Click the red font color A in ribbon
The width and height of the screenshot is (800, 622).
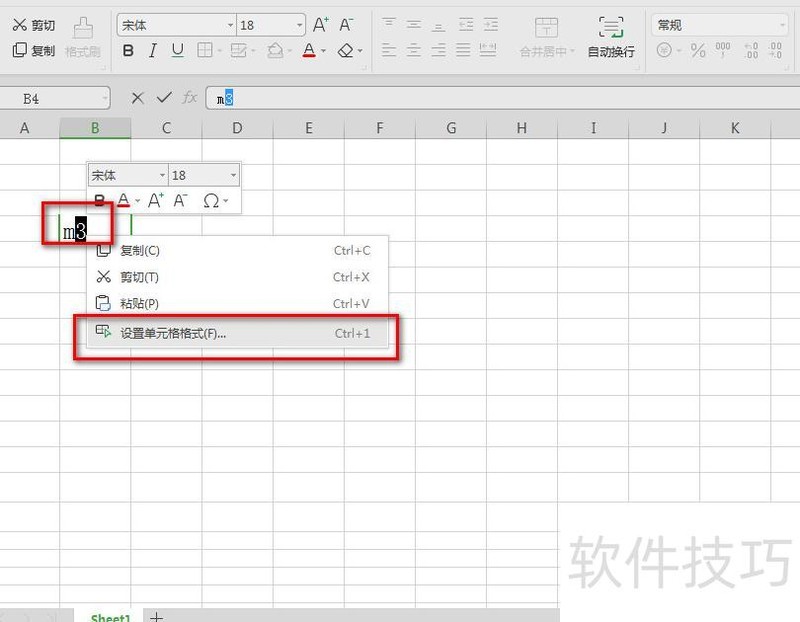pos(309,51)
